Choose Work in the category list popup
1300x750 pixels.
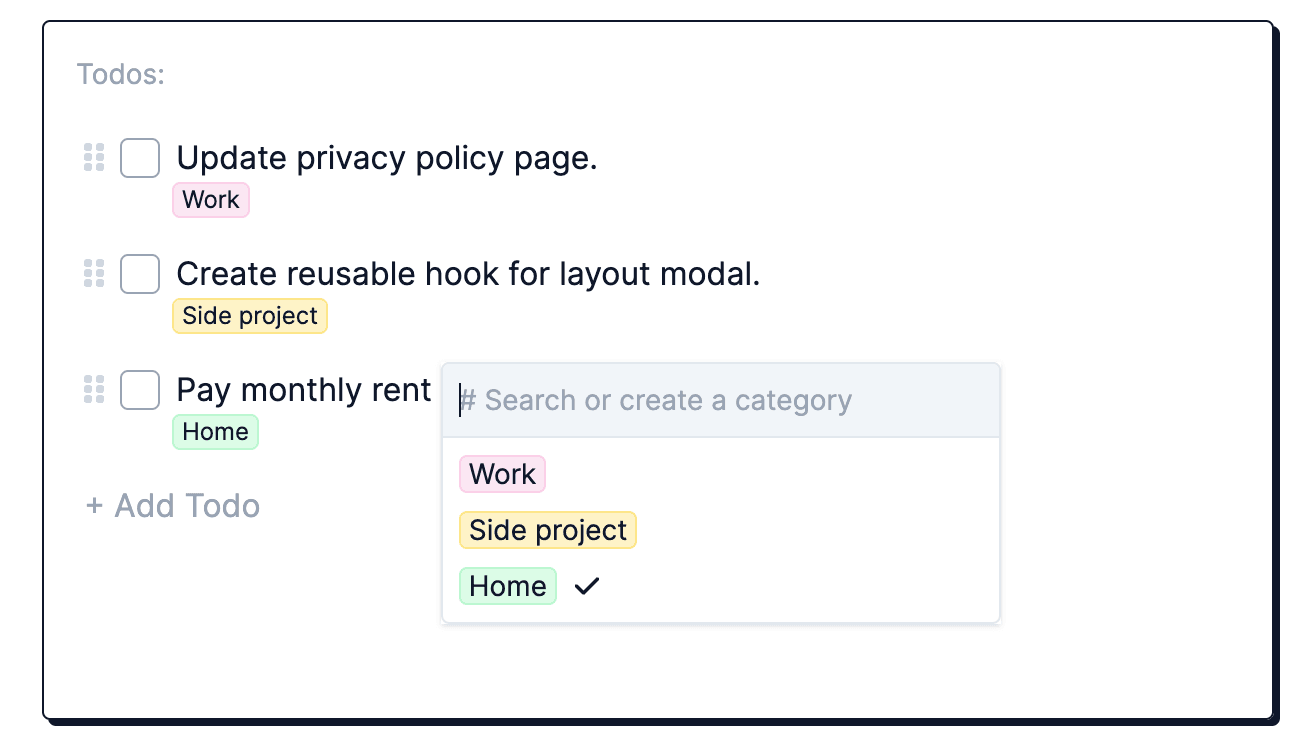tap(503, 474)
